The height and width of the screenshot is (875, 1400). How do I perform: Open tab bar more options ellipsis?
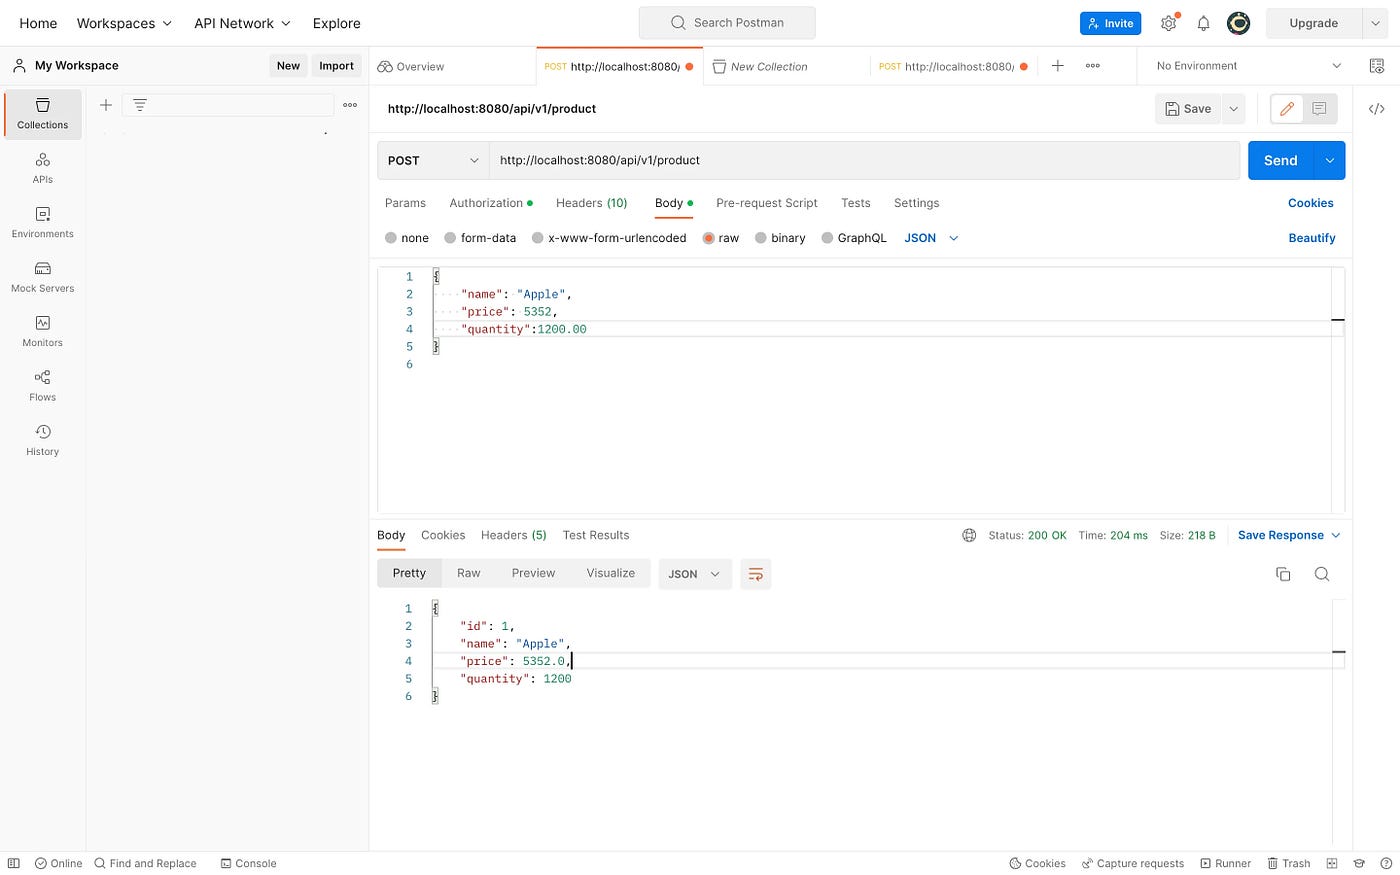pos(1092,66)
